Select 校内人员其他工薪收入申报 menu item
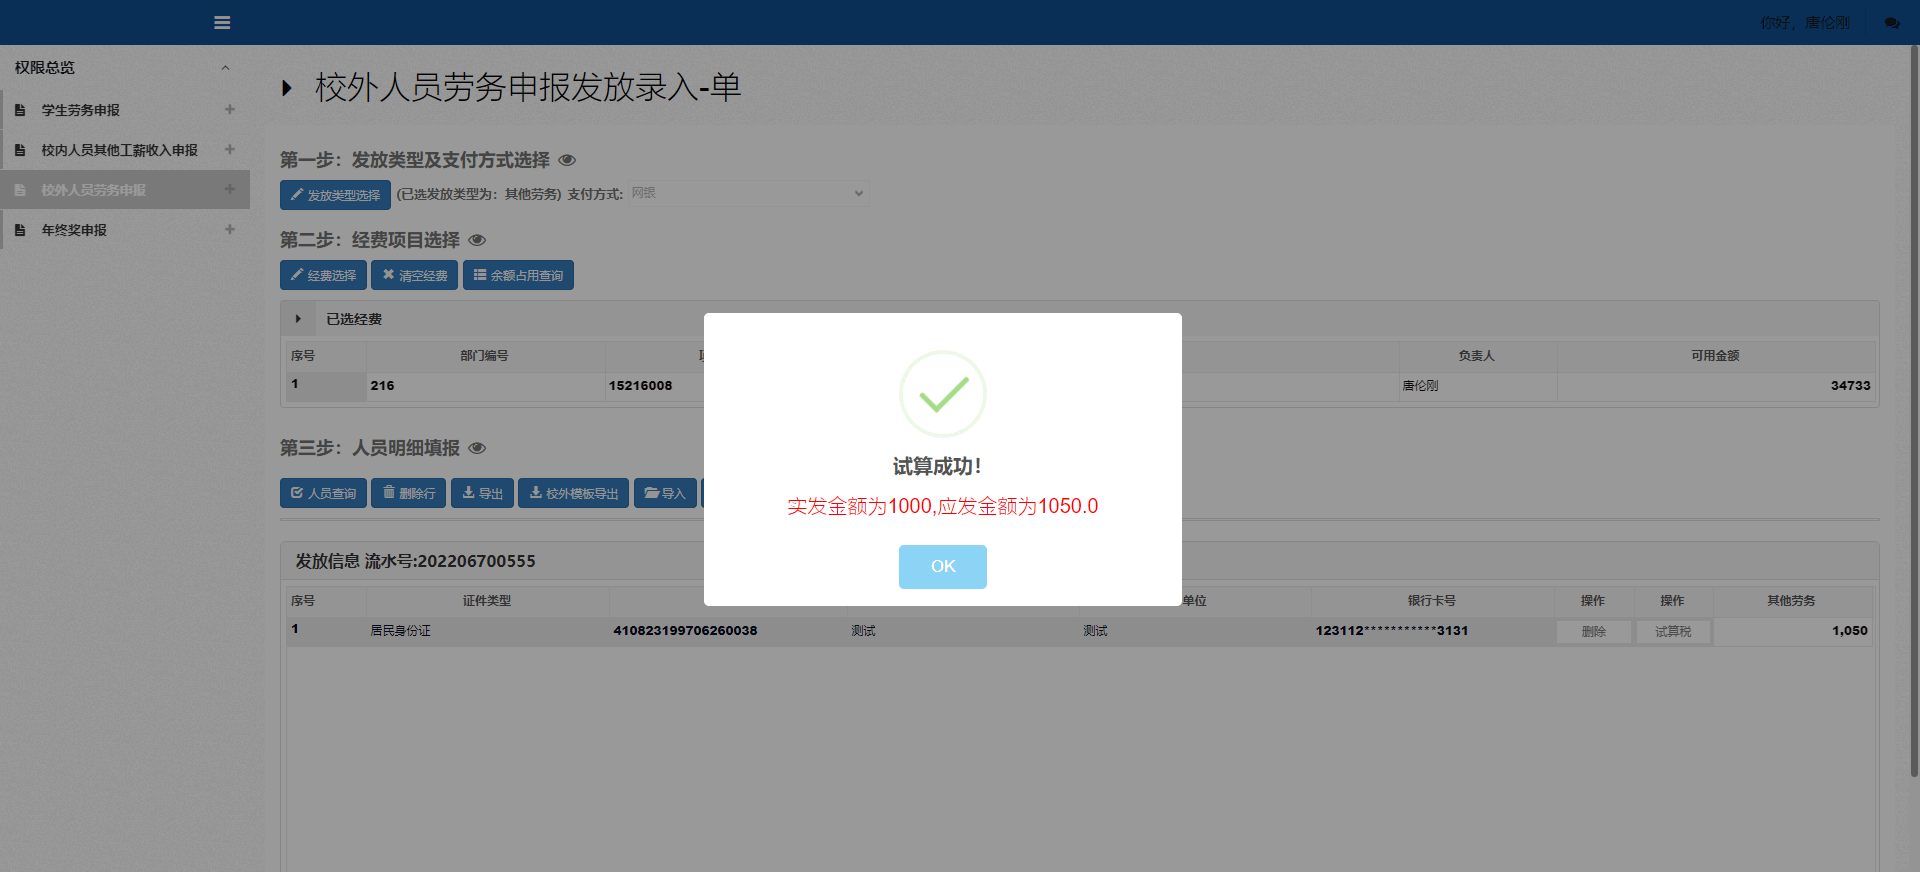1920x872 pixels. [x=119, y=150]
